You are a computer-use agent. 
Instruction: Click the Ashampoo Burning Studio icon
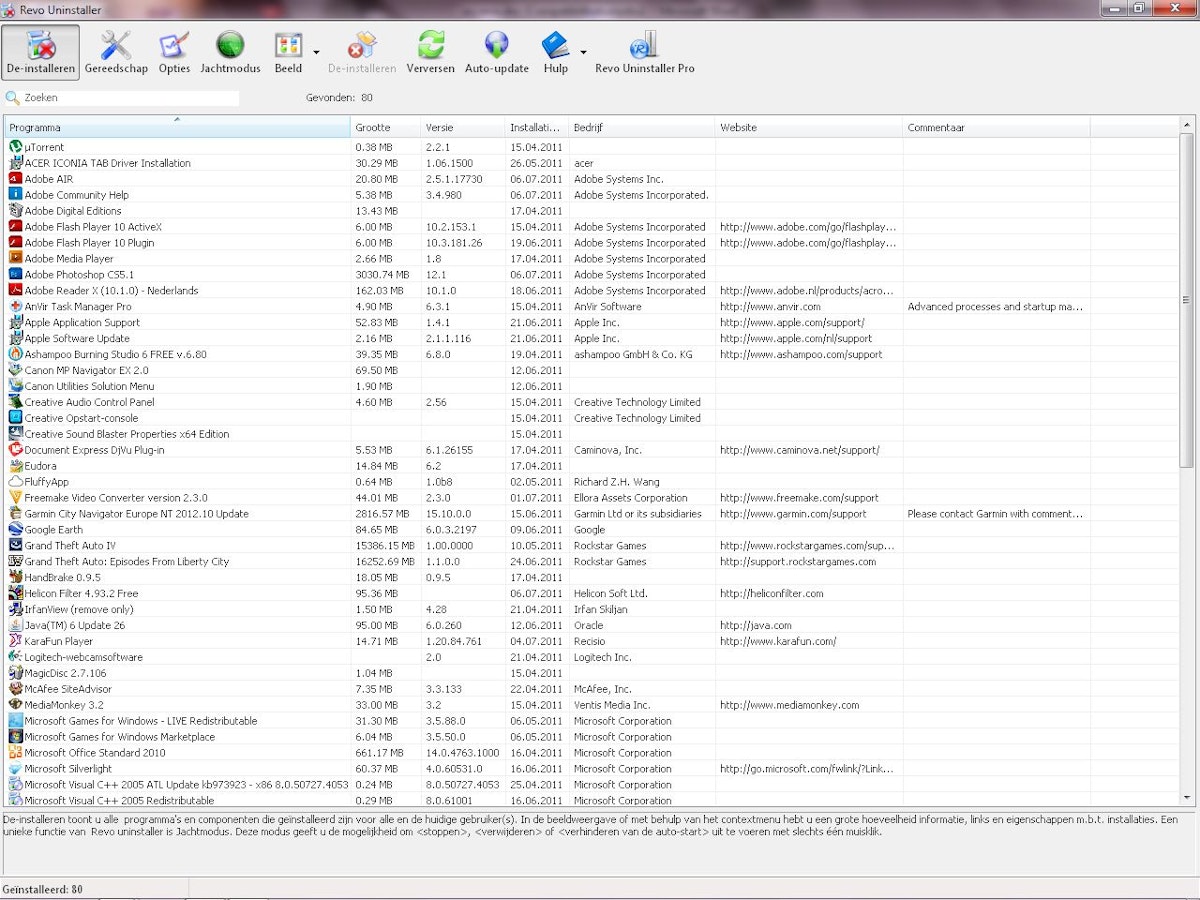15,354
